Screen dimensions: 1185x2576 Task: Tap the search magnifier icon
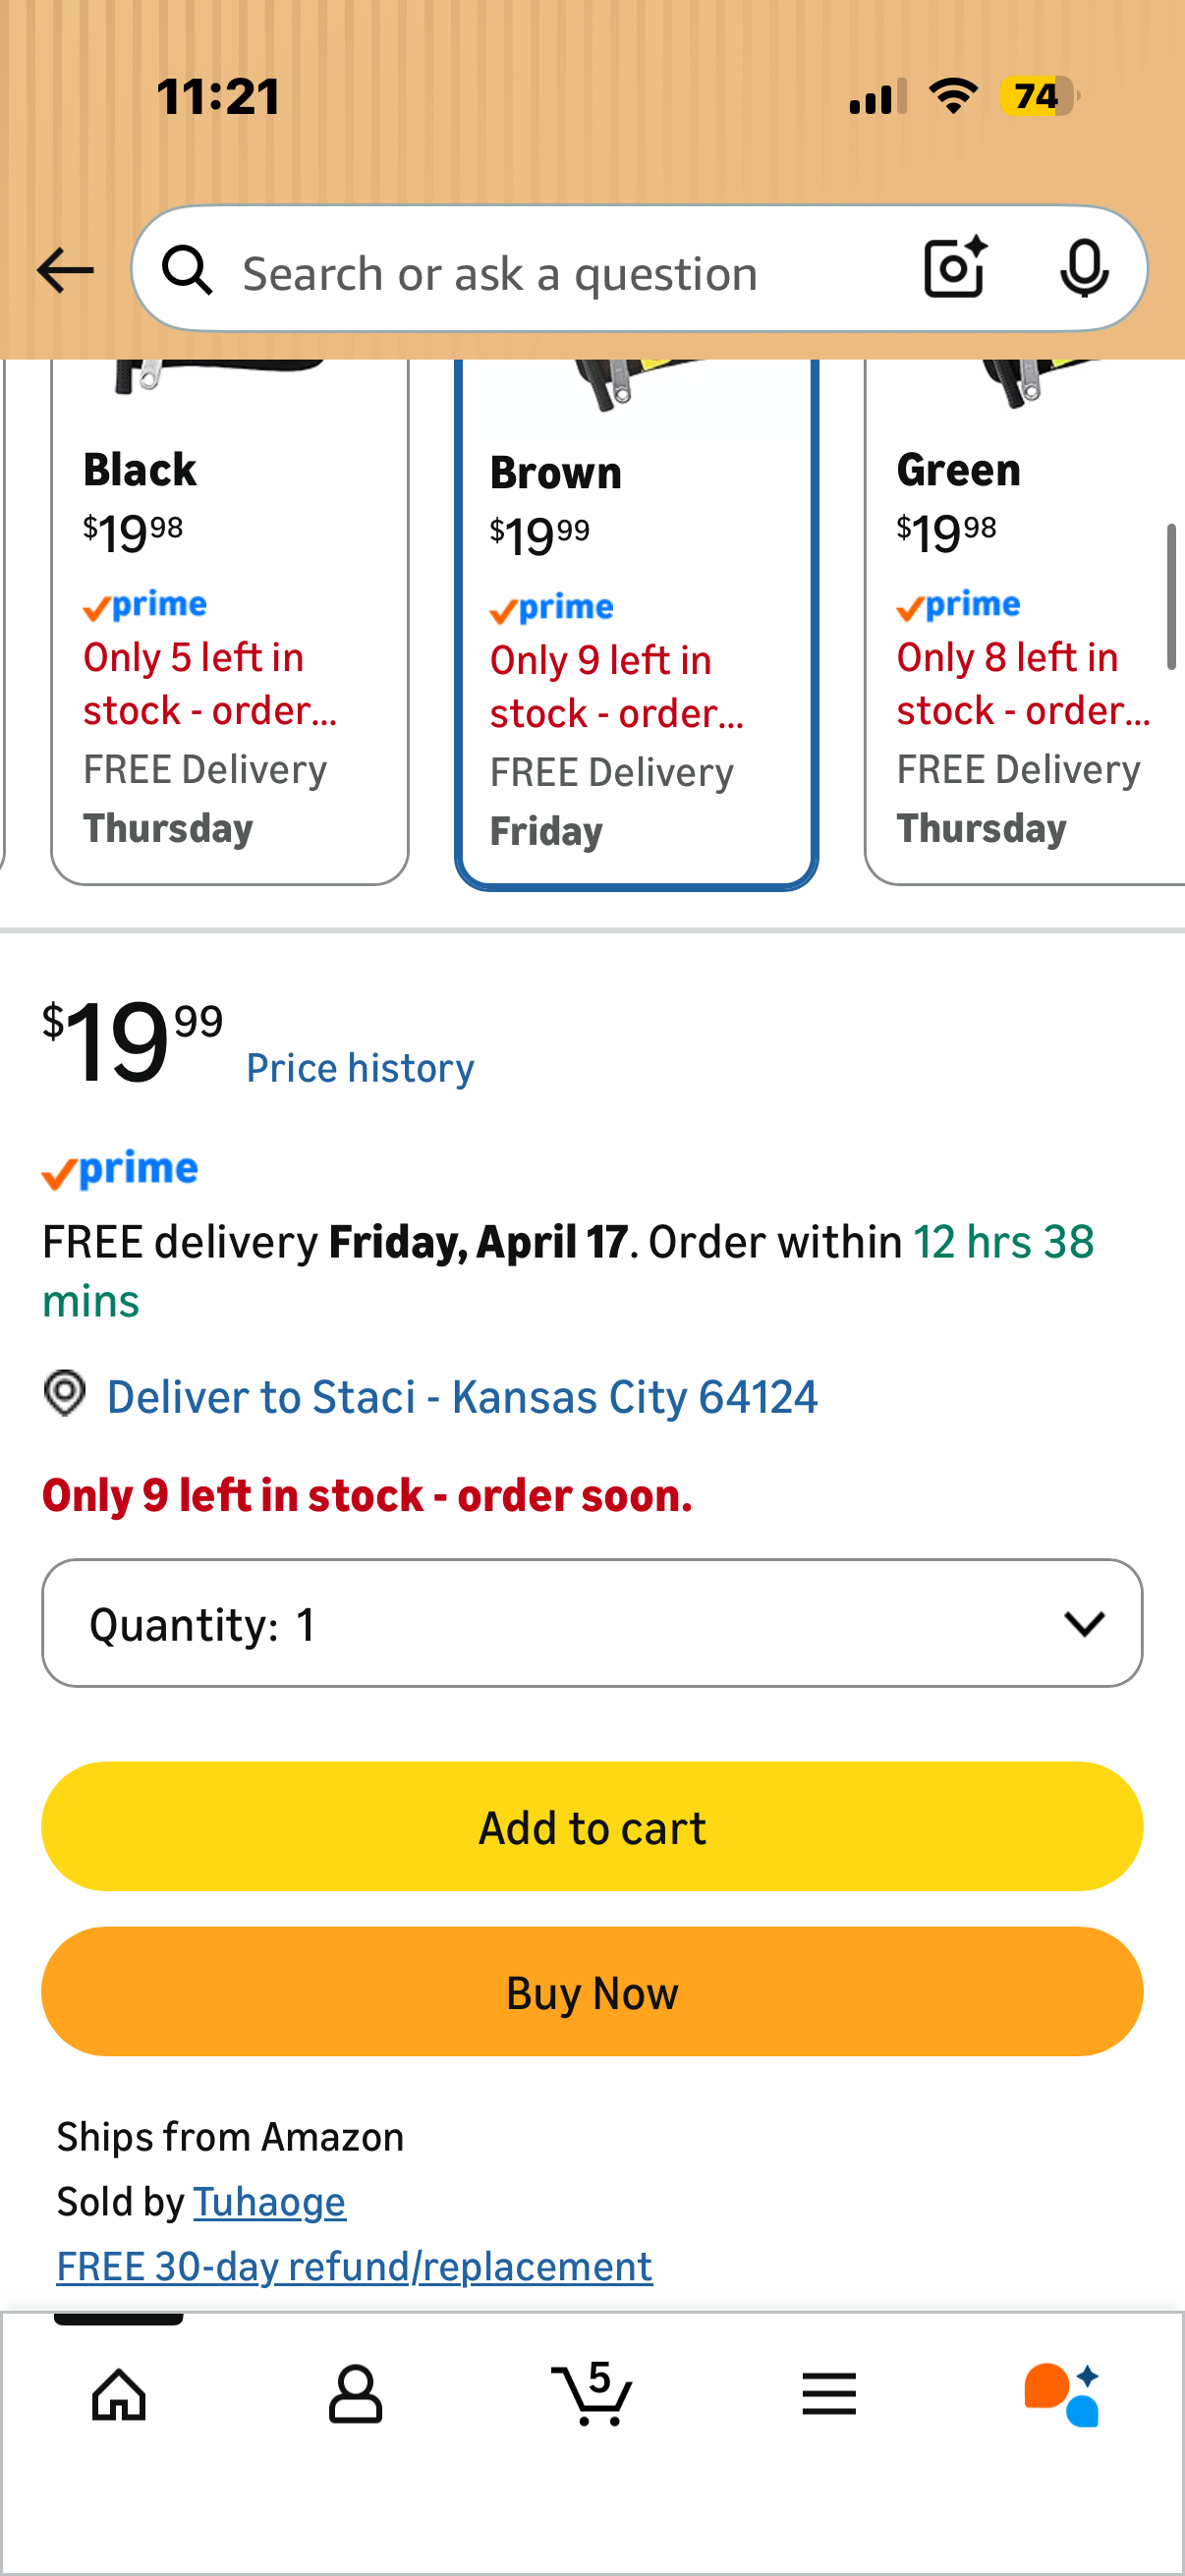188,270
